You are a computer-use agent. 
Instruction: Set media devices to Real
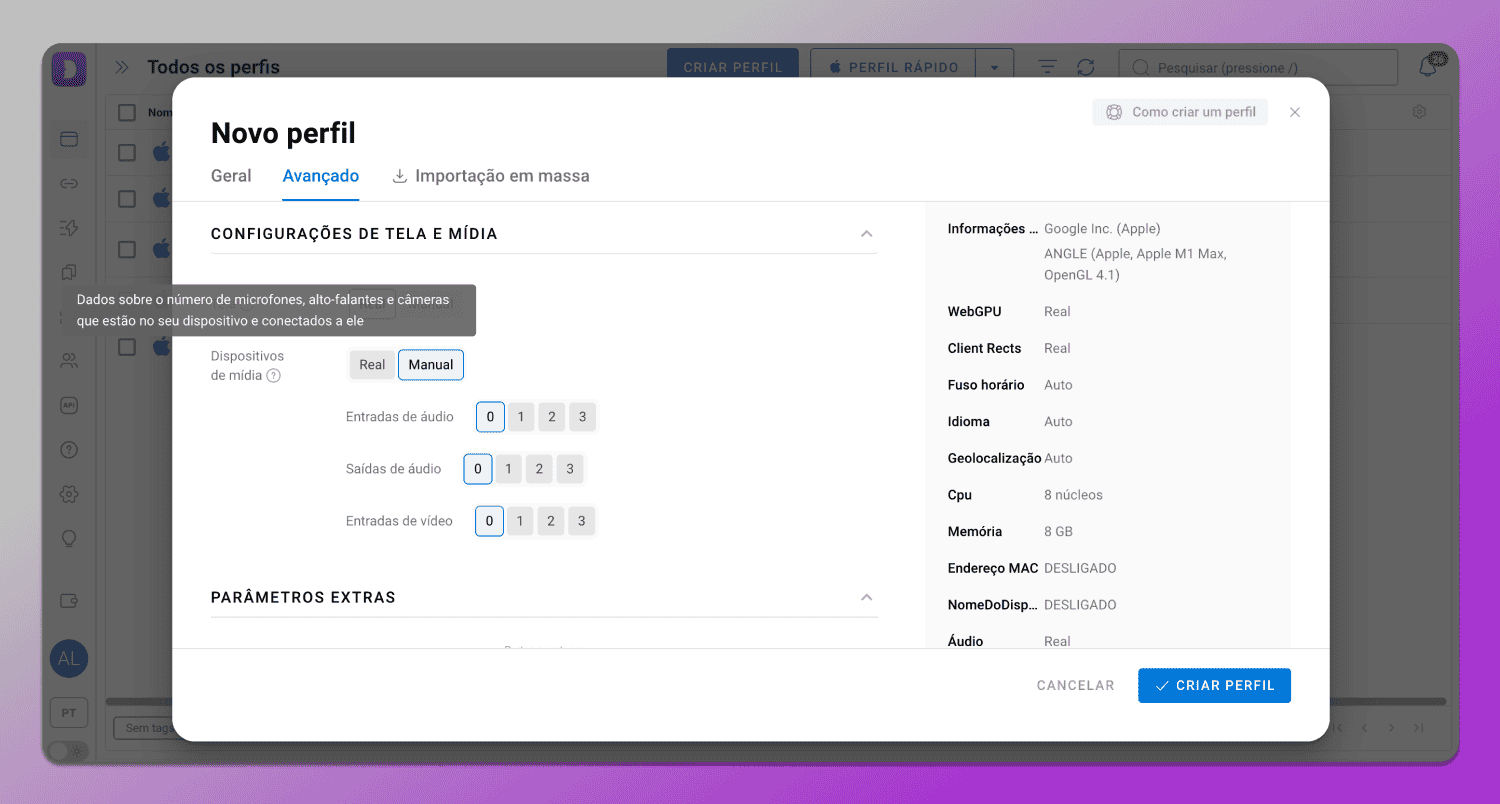coord(372,365)
